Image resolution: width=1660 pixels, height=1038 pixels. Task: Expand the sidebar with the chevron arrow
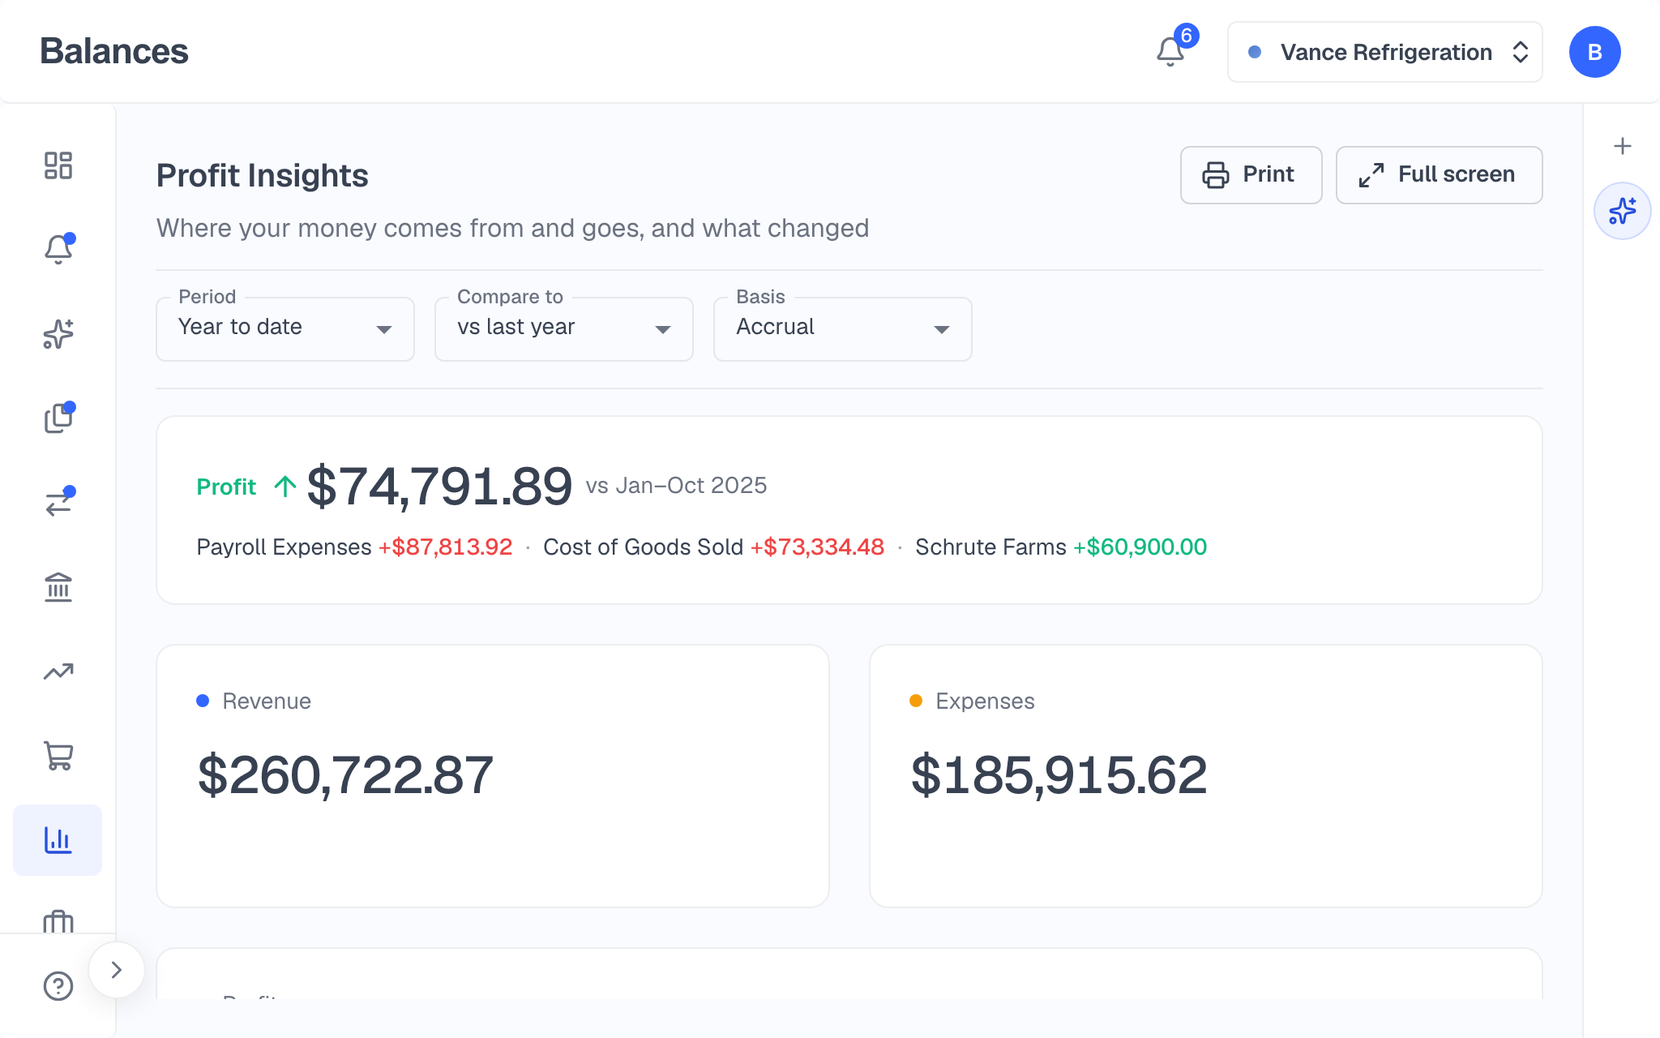(117, 970)
